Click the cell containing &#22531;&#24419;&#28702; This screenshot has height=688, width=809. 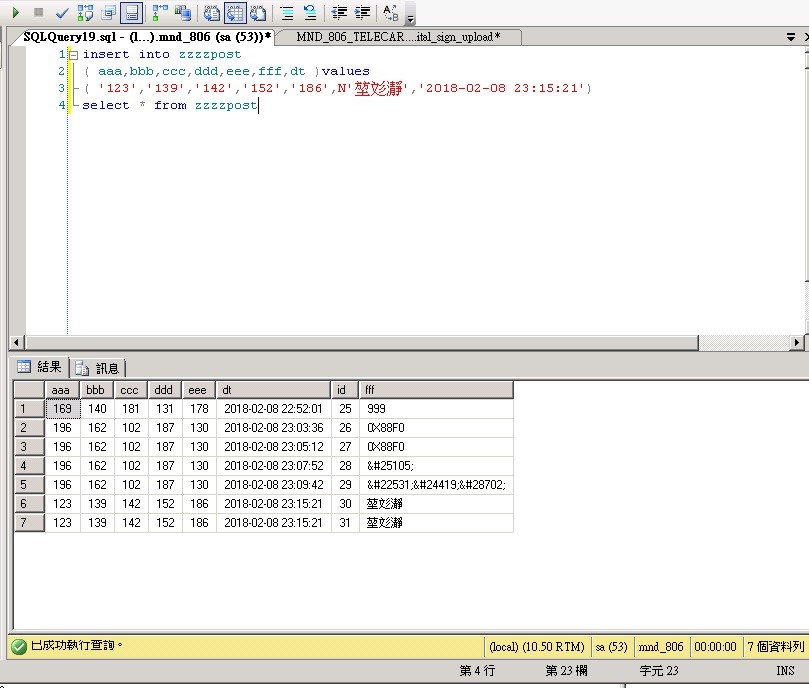(436, 485)
